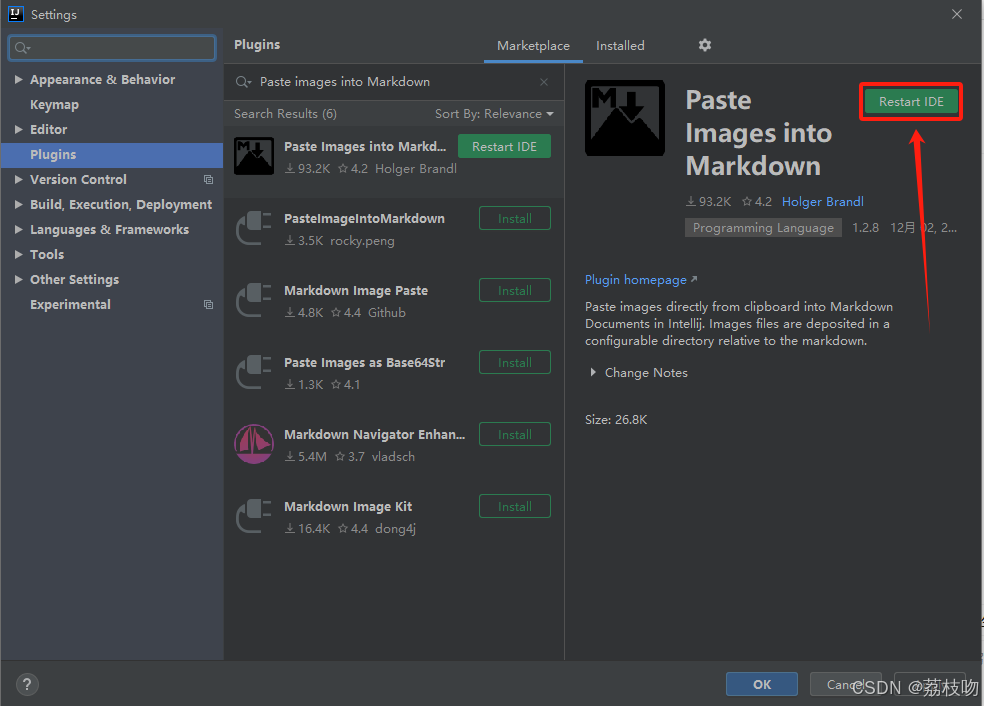Click the plugins settings gear icon
Viewport: 984px width, 706px height.
[x=705, y=45]
